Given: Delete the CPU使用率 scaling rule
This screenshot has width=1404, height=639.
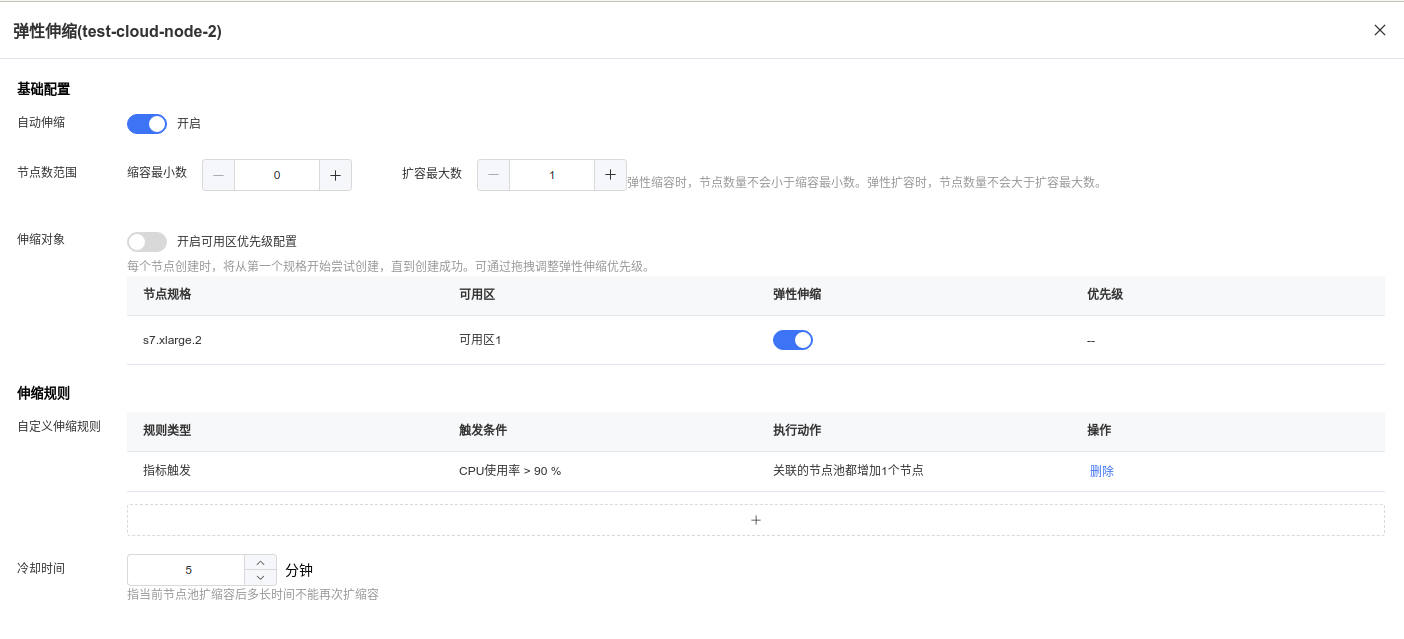Looking at the screenshot, I should [x=1101, y=471].
